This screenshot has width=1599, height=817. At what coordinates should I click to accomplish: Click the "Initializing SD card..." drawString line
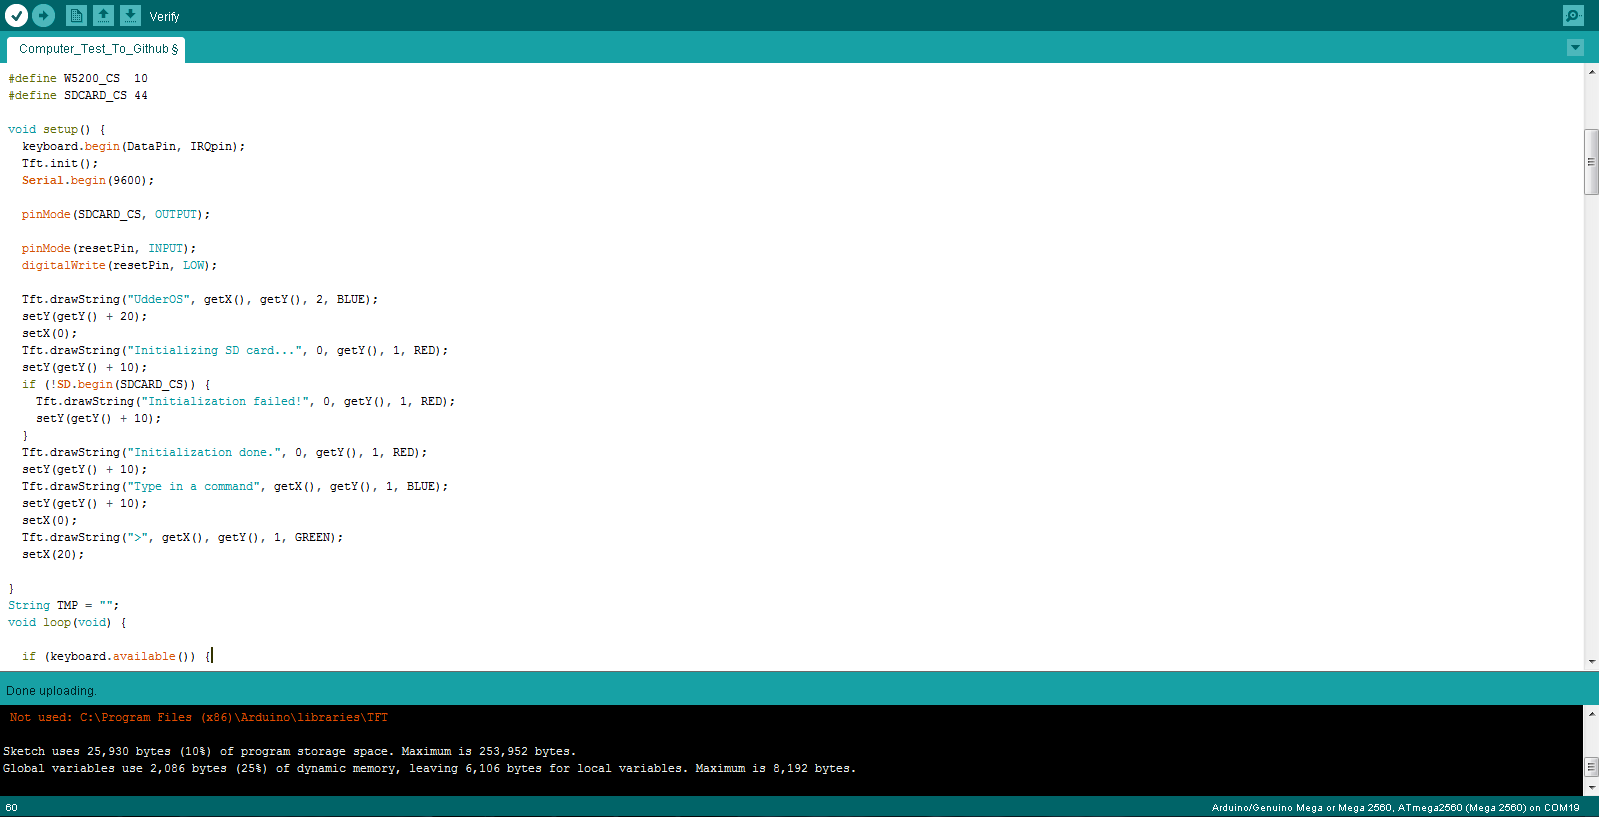235,350
